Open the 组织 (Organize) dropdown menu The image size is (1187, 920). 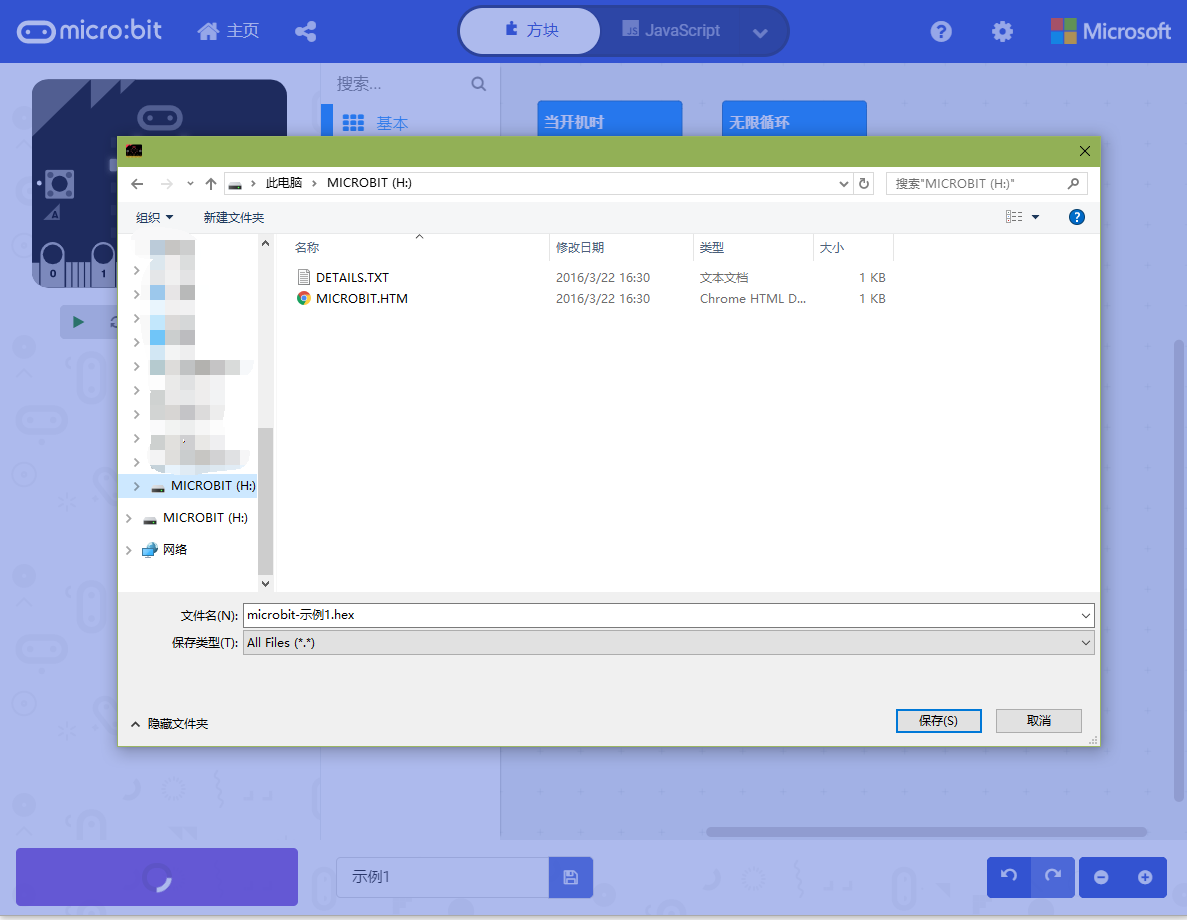click(x=155, y=217)
